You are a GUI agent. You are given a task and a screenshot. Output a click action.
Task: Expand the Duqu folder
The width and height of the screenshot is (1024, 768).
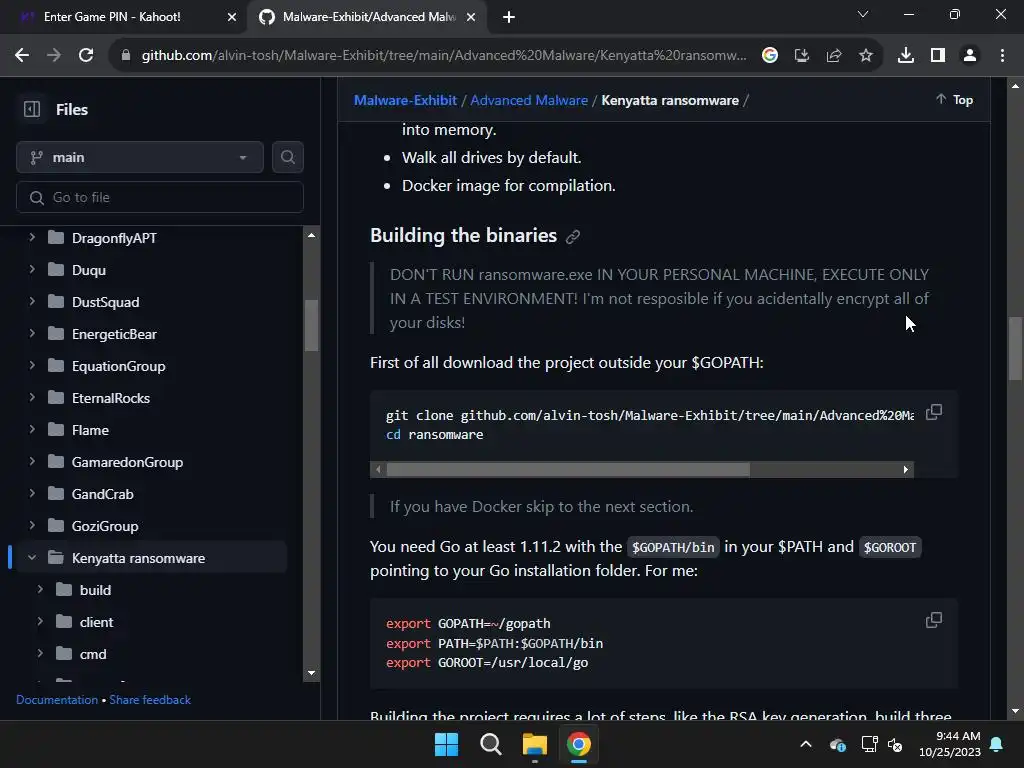coord(31,270)
